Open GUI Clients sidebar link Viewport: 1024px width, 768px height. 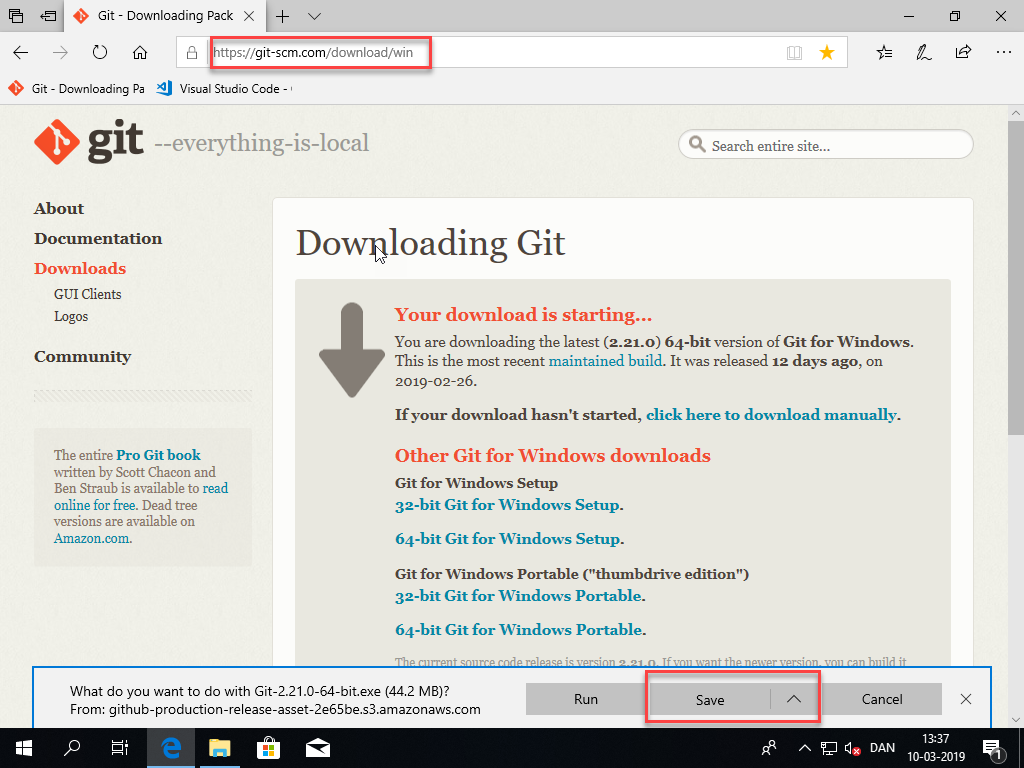click(x=88, y=294)
